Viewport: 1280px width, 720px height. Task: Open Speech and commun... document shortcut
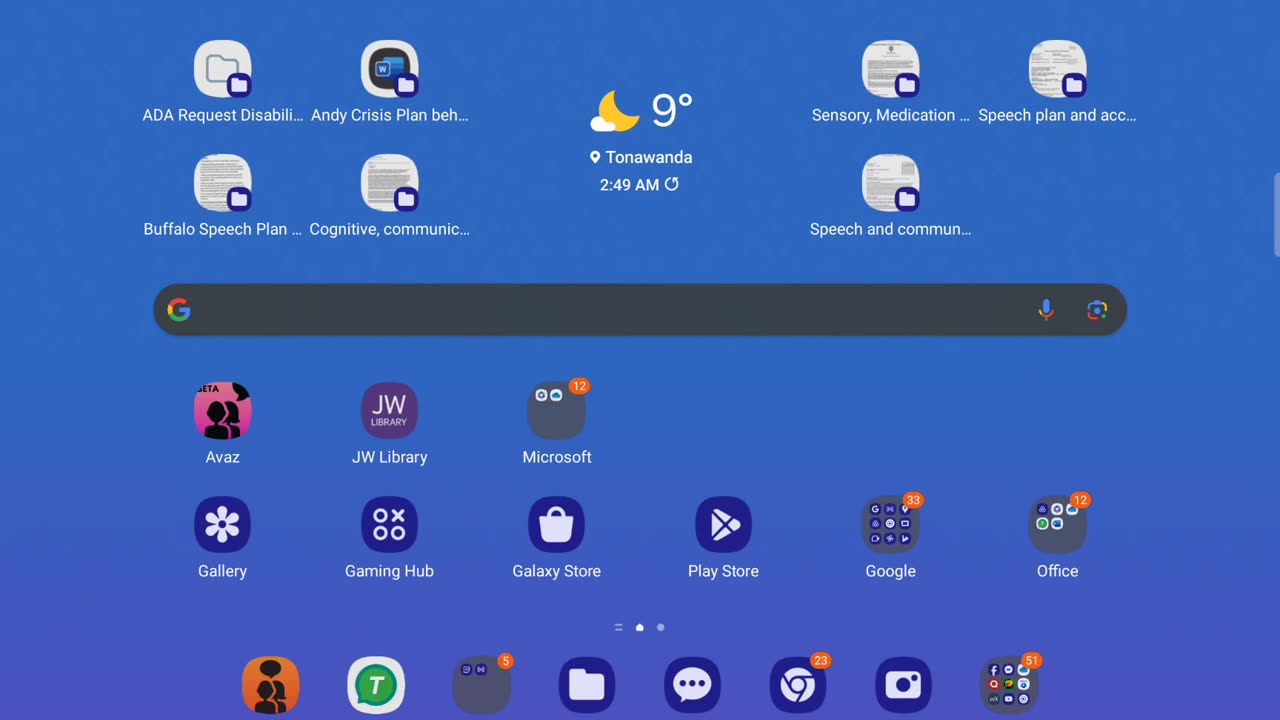click(890, 183)
